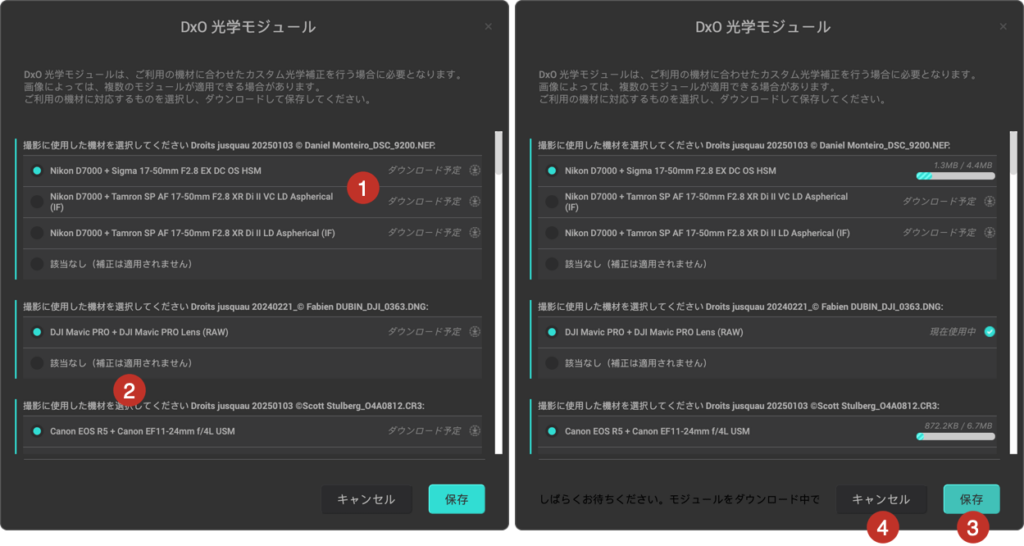Click キャンセル button in left dialog
The height and width of the screenshot is (546, 1024).
click(366, 500)
